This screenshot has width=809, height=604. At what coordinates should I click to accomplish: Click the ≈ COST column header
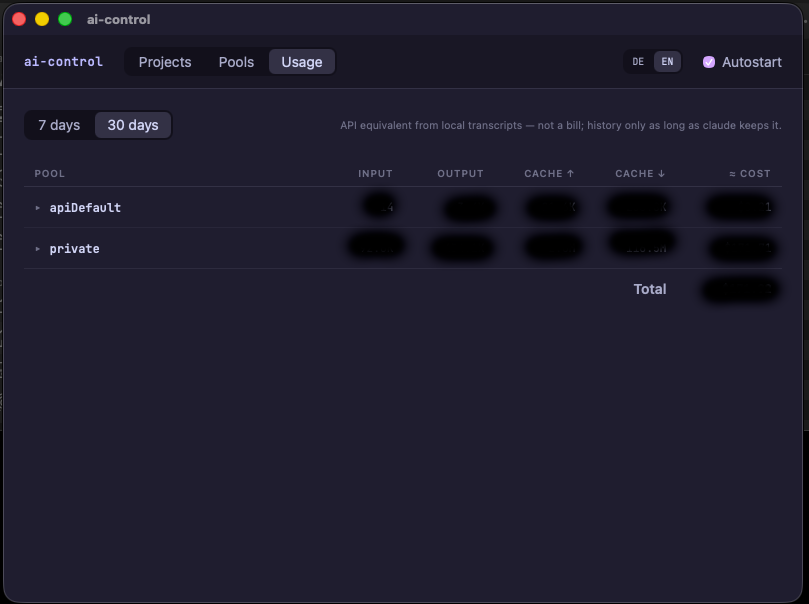[x=750, y=173]
